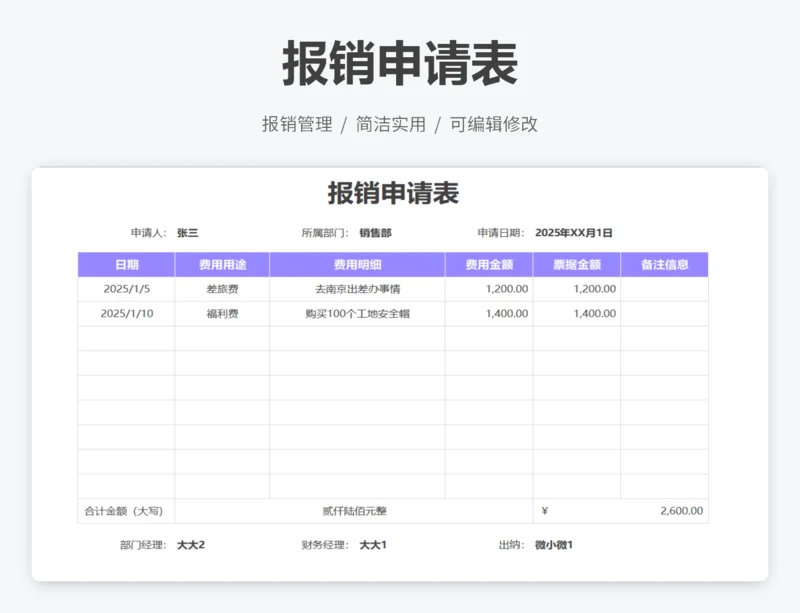Select the finance manager name 大大1

click(373, 545)
